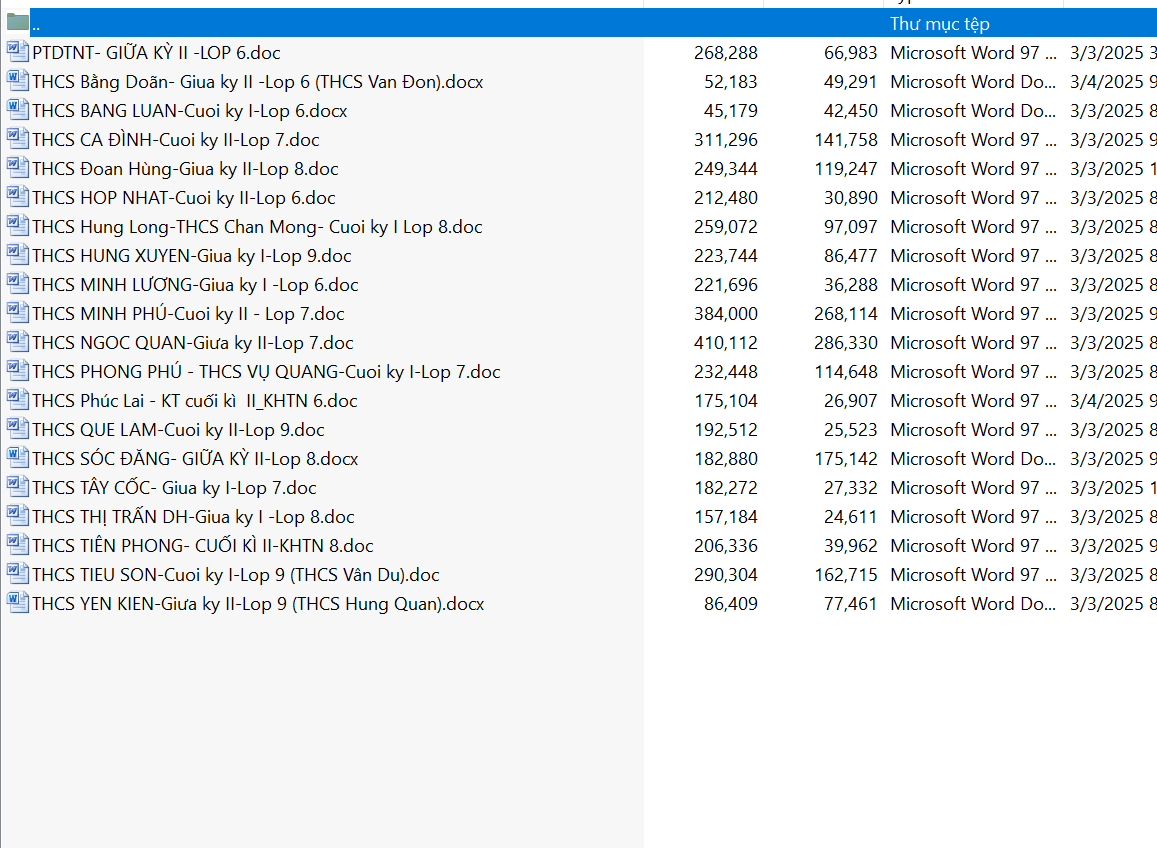Select THCS Hung Long-THCS Chan Mong file
Image resolution: width=1157 pixels, height=848 pixels.
(x=257, y=227)
